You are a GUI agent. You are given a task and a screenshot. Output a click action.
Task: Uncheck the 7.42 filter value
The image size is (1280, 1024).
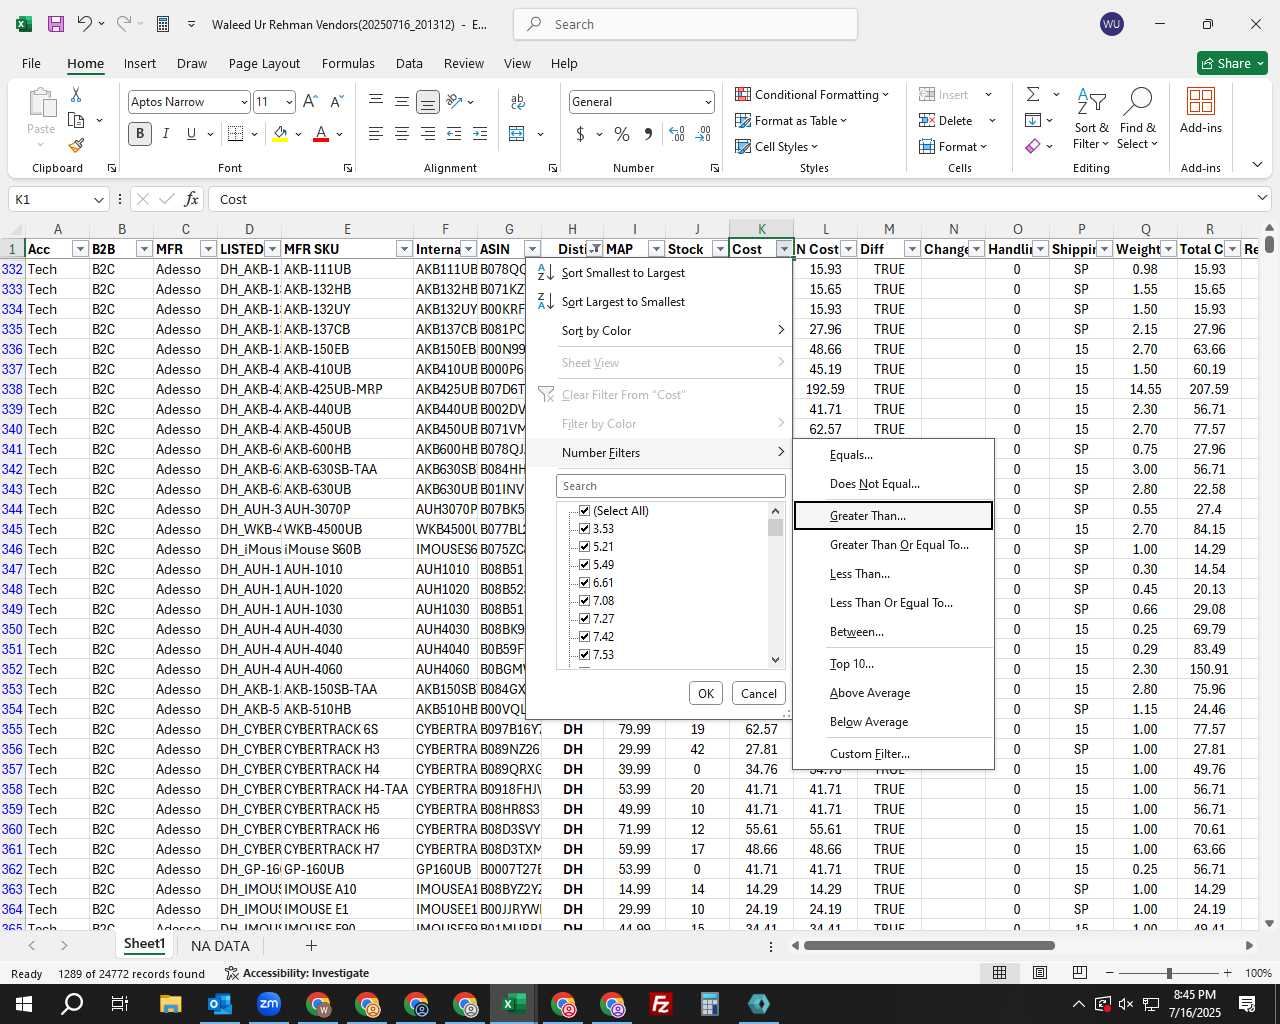tap(585, 637)
